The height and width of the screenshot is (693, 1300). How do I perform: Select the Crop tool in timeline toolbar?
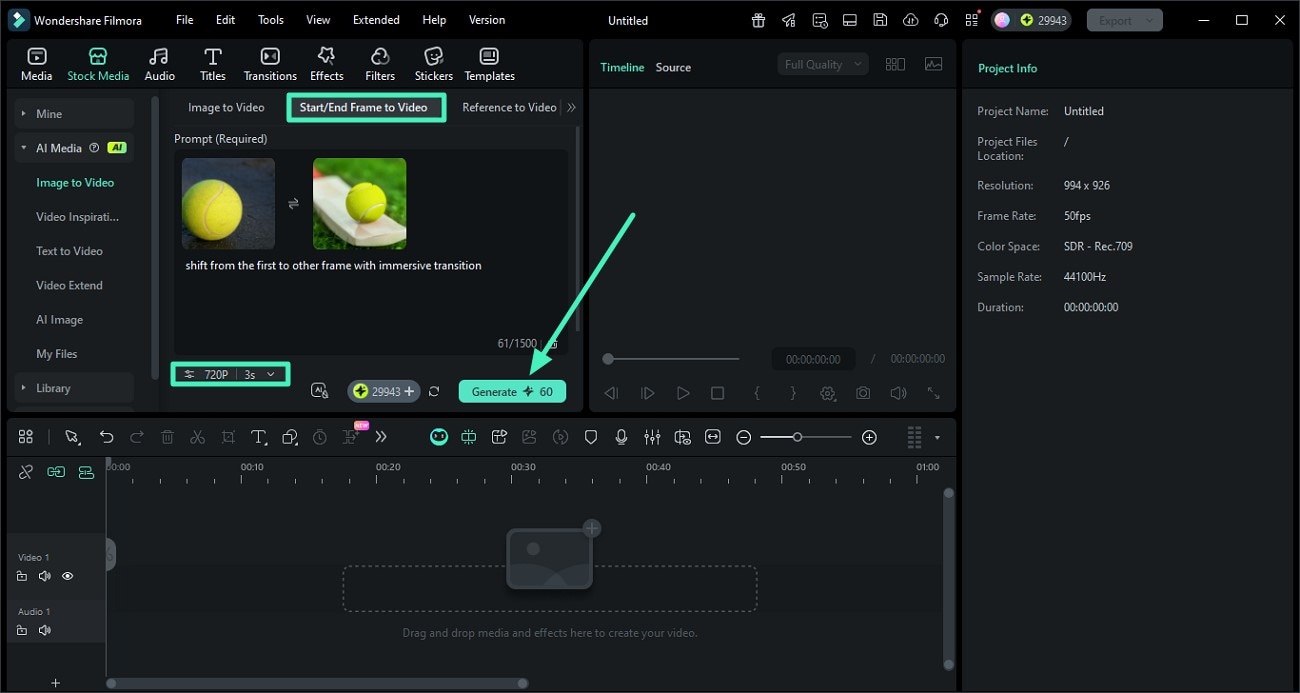tap(228, 437)
